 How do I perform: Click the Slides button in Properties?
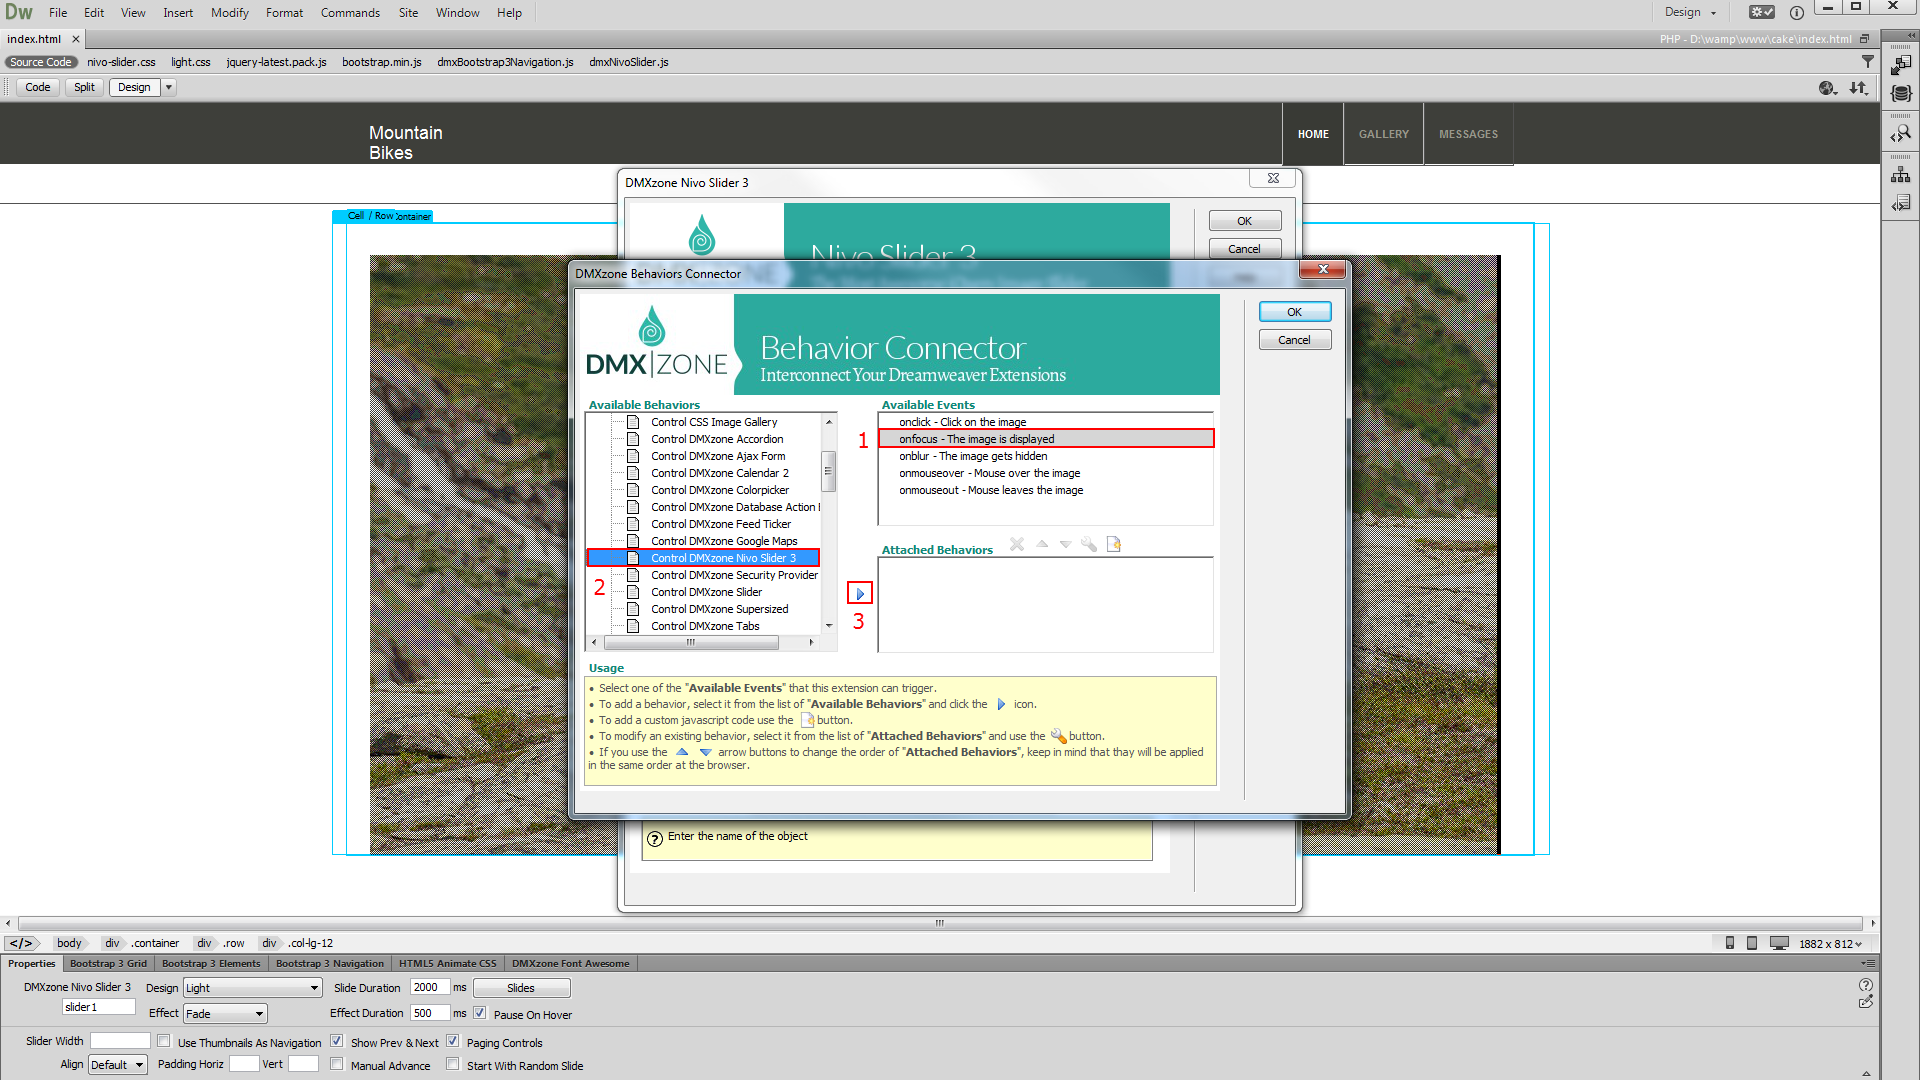(521, 988)
